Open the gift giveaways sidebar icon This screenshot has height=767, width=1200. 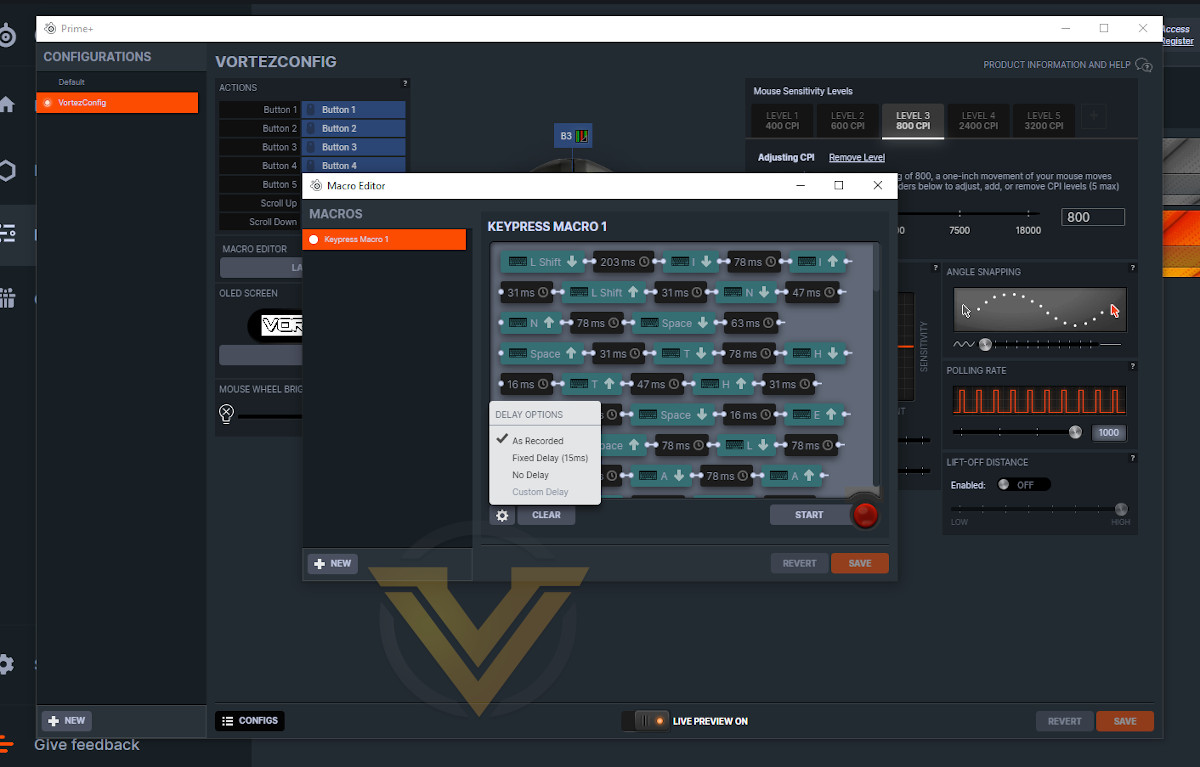(x=7, y=298)
